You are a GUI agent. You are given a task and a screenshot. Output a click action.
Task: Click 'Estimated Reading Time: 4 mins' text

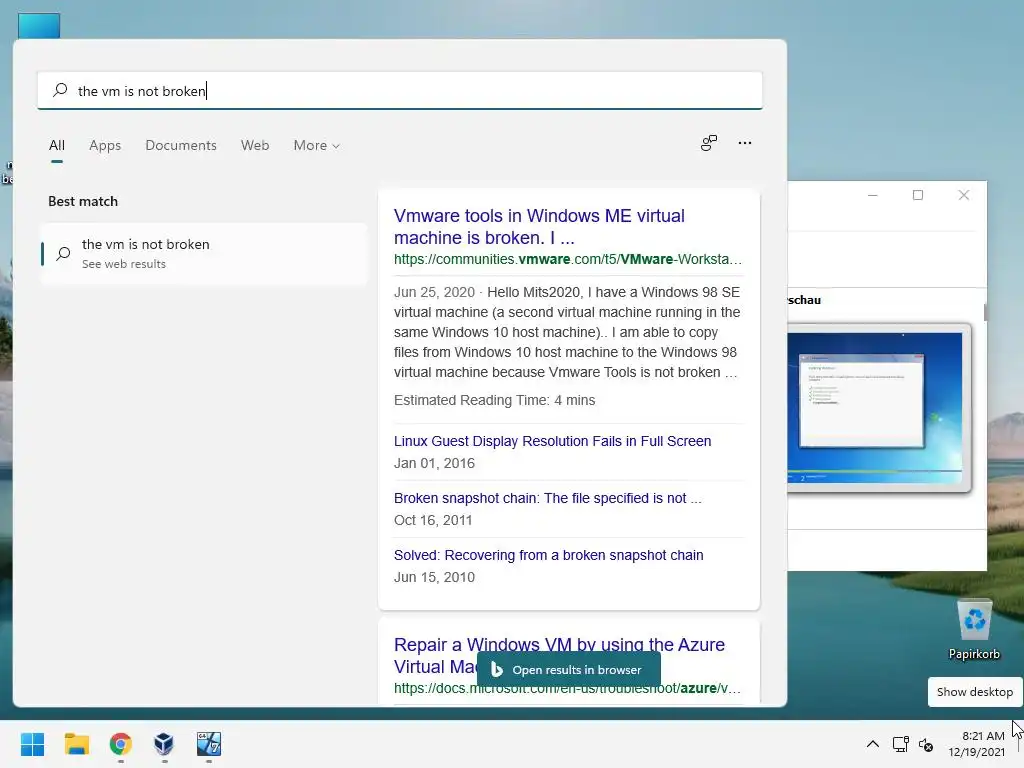(494, 400)
